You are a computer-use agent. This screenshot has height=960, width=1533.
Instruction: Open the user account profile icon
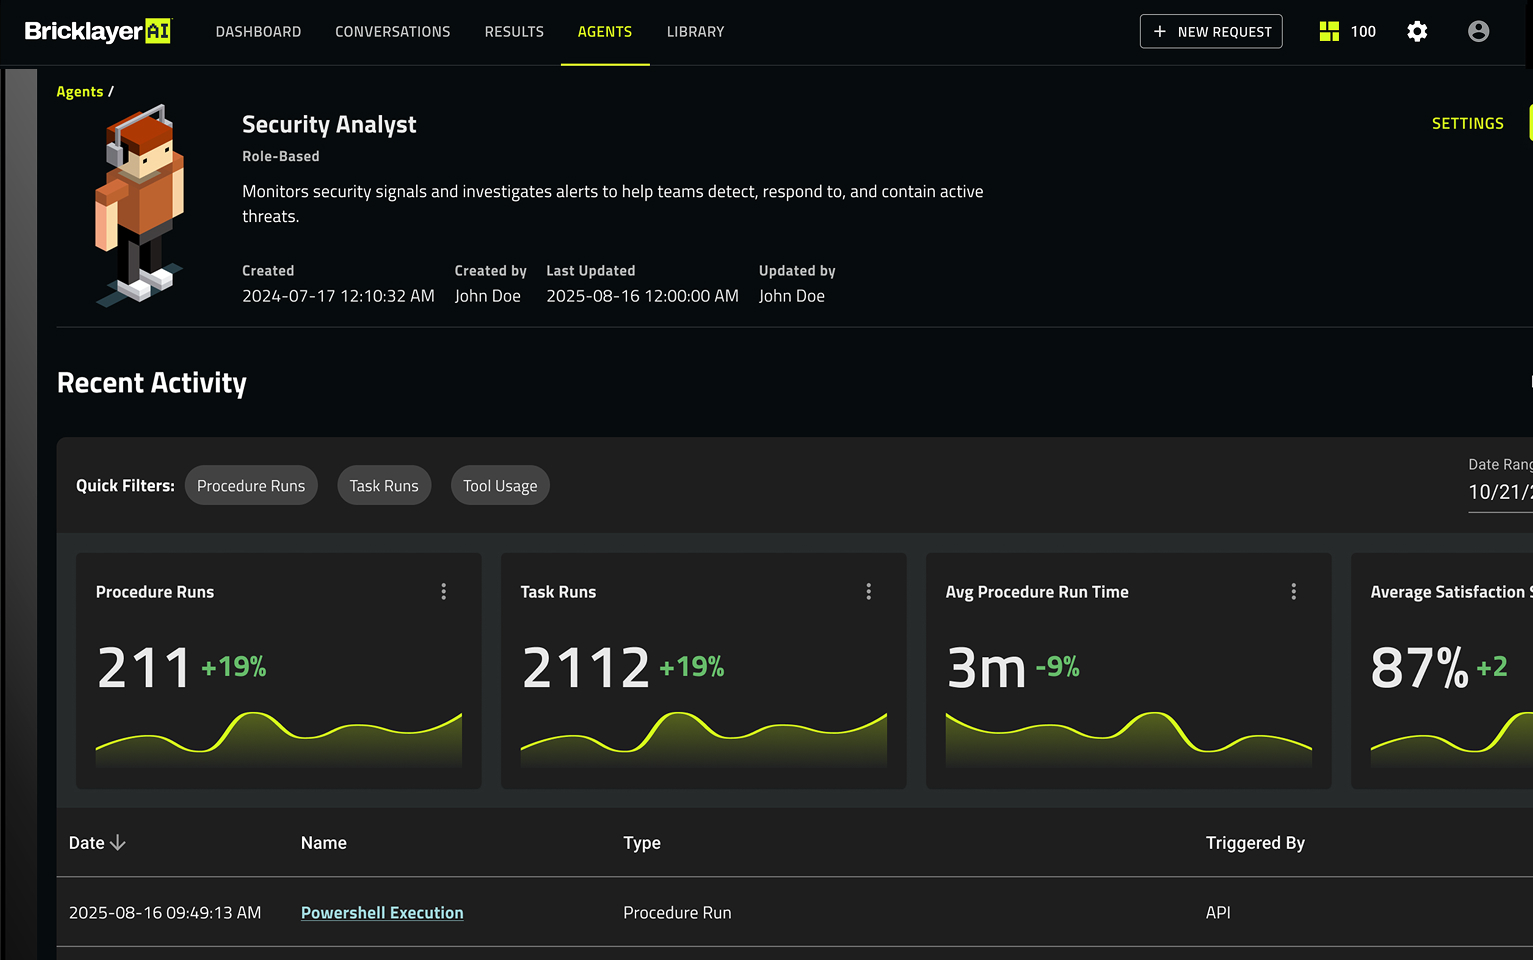(x=1478, y=32)
